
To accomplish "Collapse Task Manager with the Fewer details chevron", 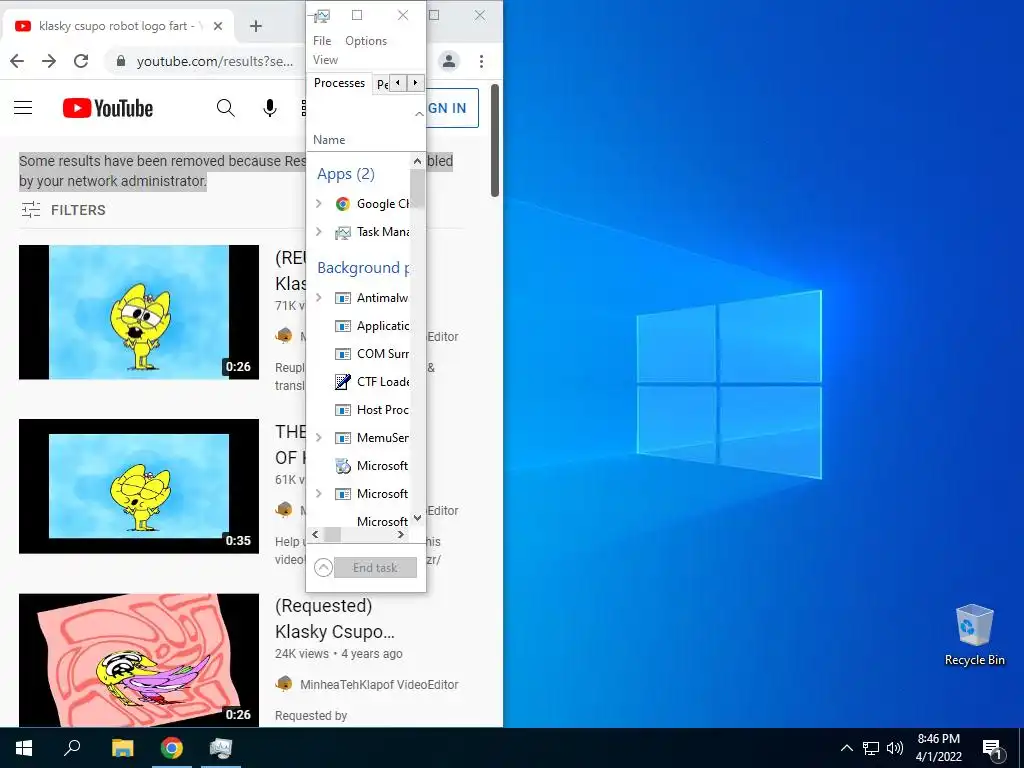I will [323, 568].
